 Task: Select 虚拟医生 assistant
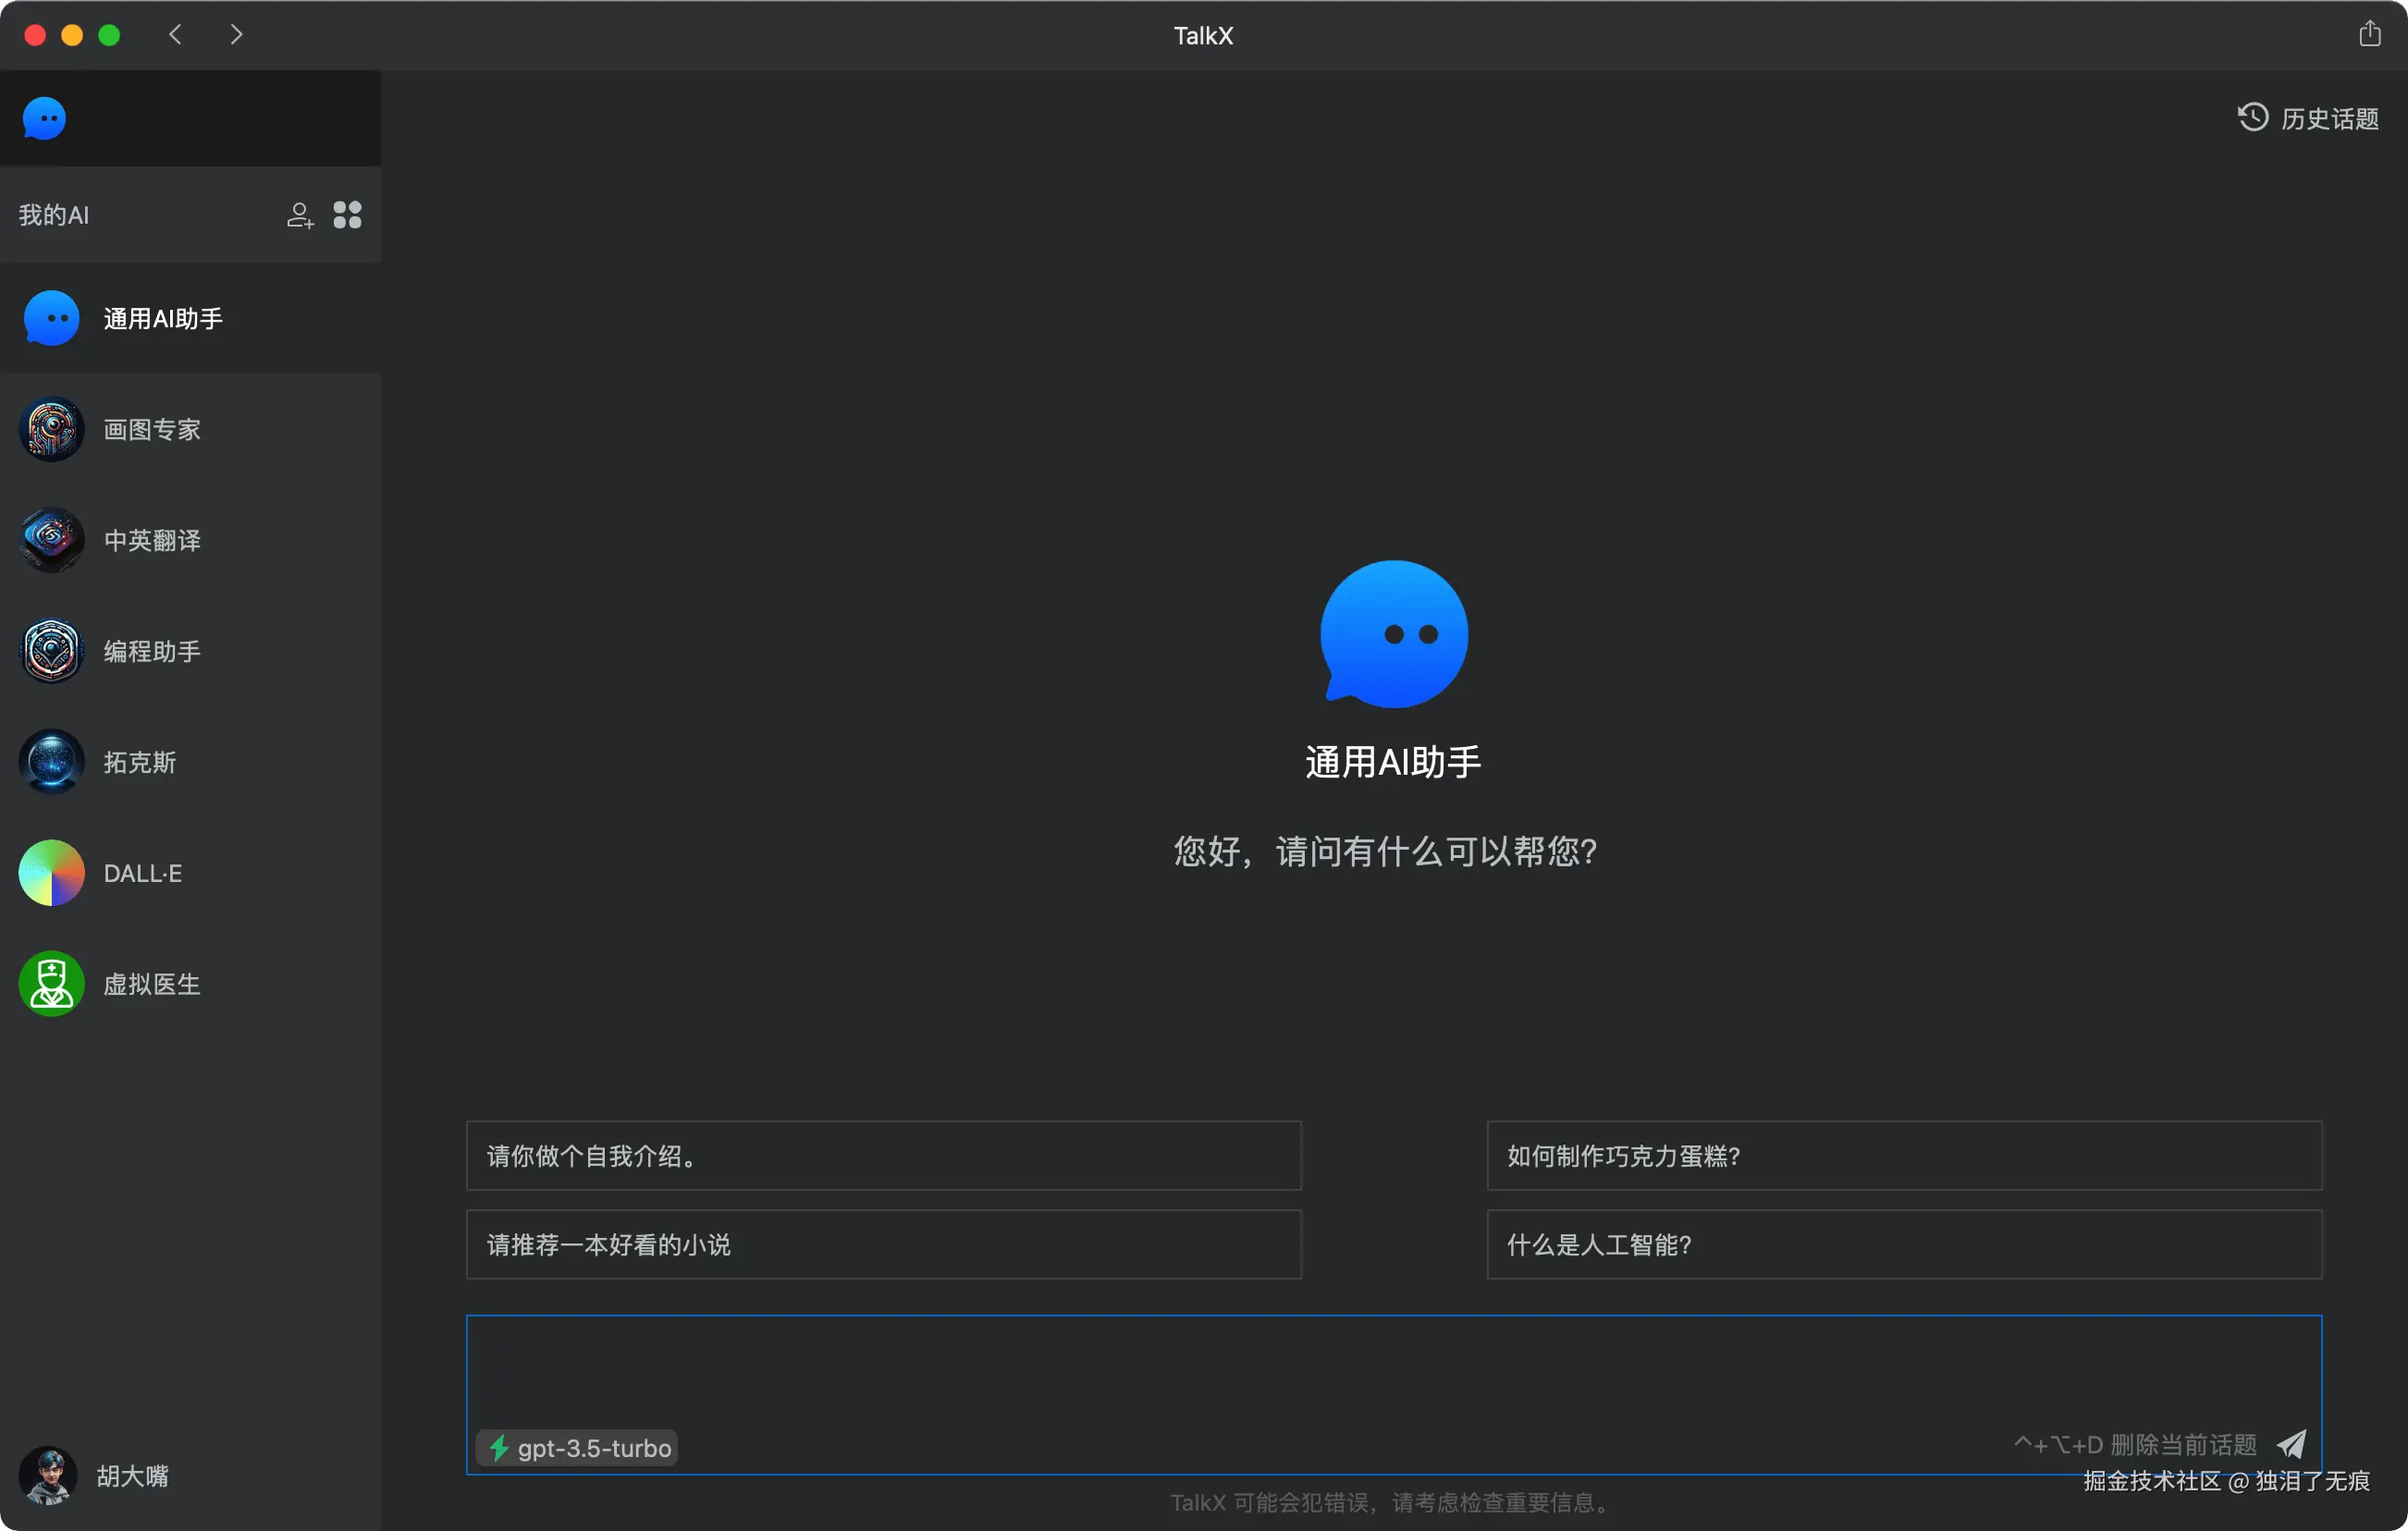click(152, 984)
